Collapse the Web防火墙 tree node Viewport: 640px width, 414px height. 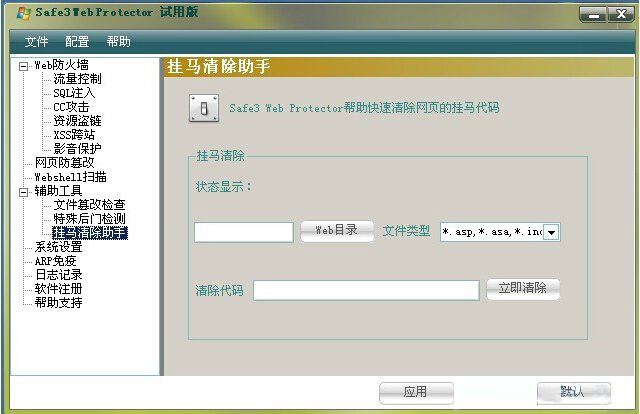(24, 66)
